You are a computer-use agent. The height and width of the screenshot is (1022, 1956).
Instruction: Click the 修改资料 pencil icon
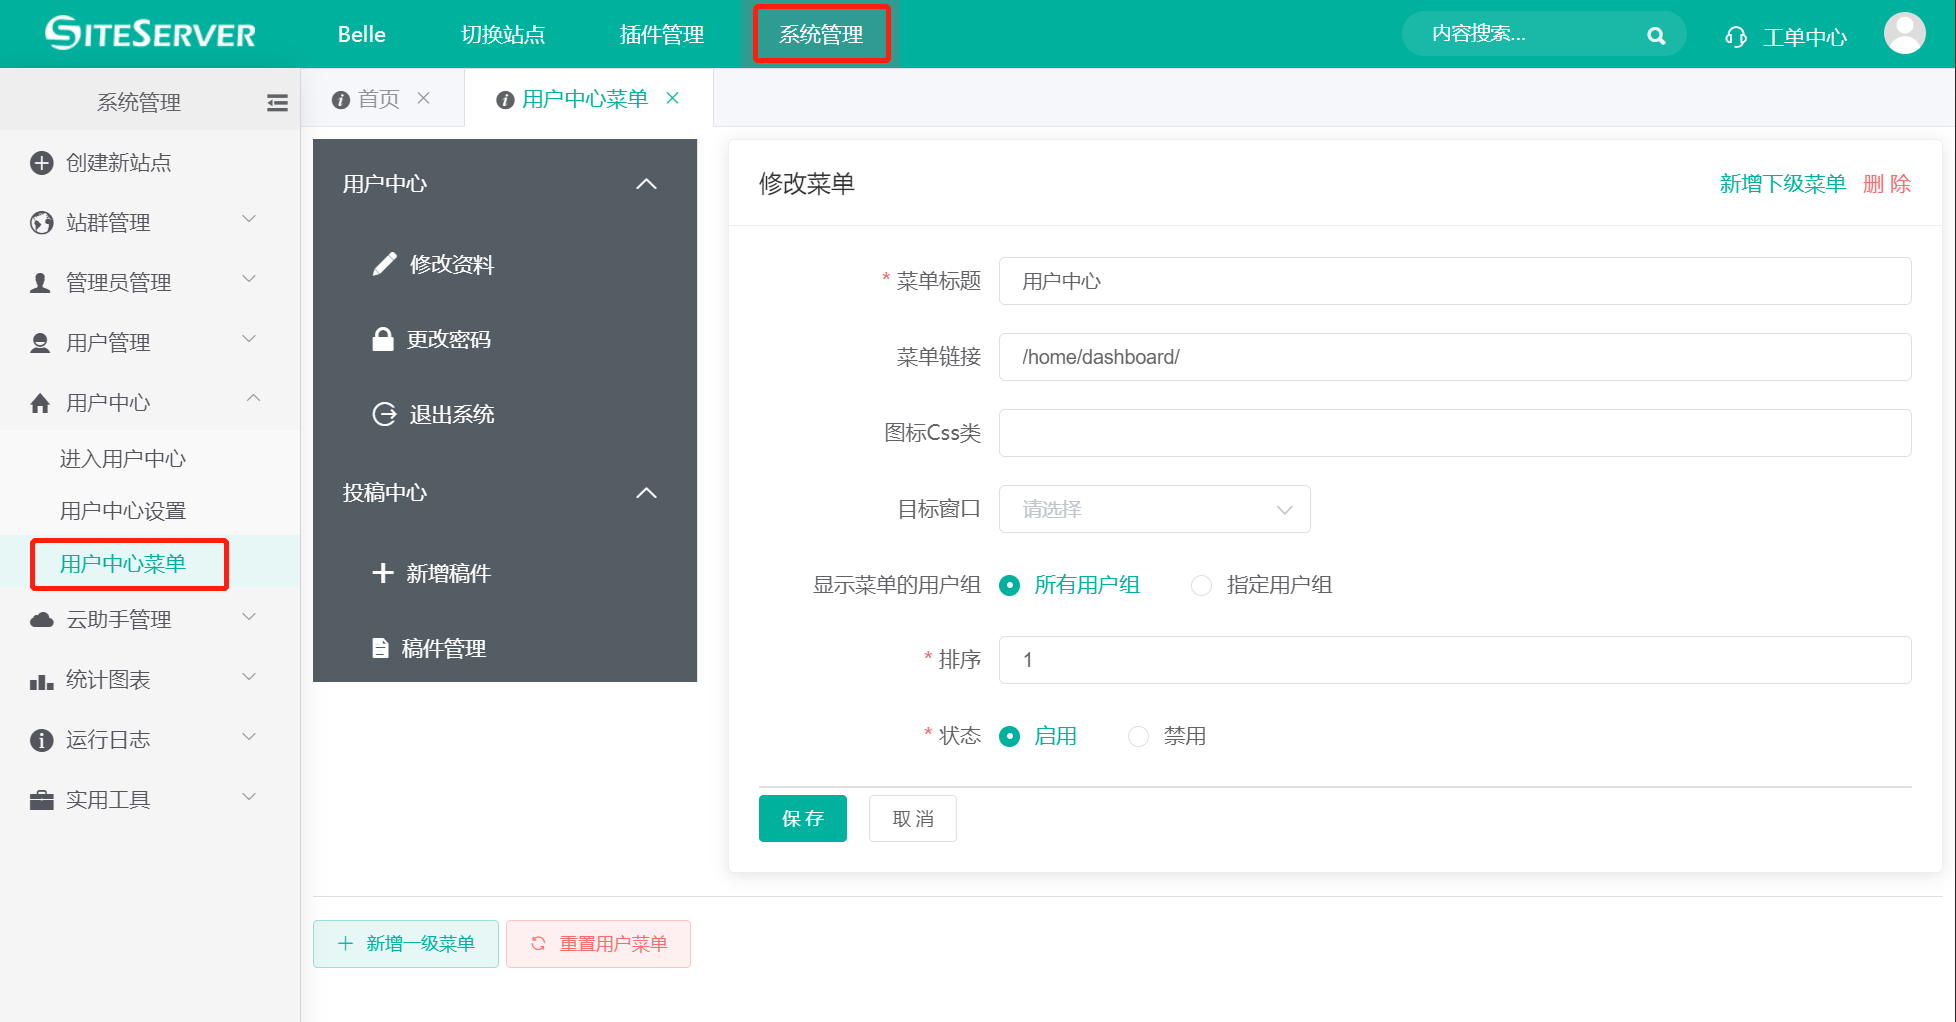pos(384,263)
